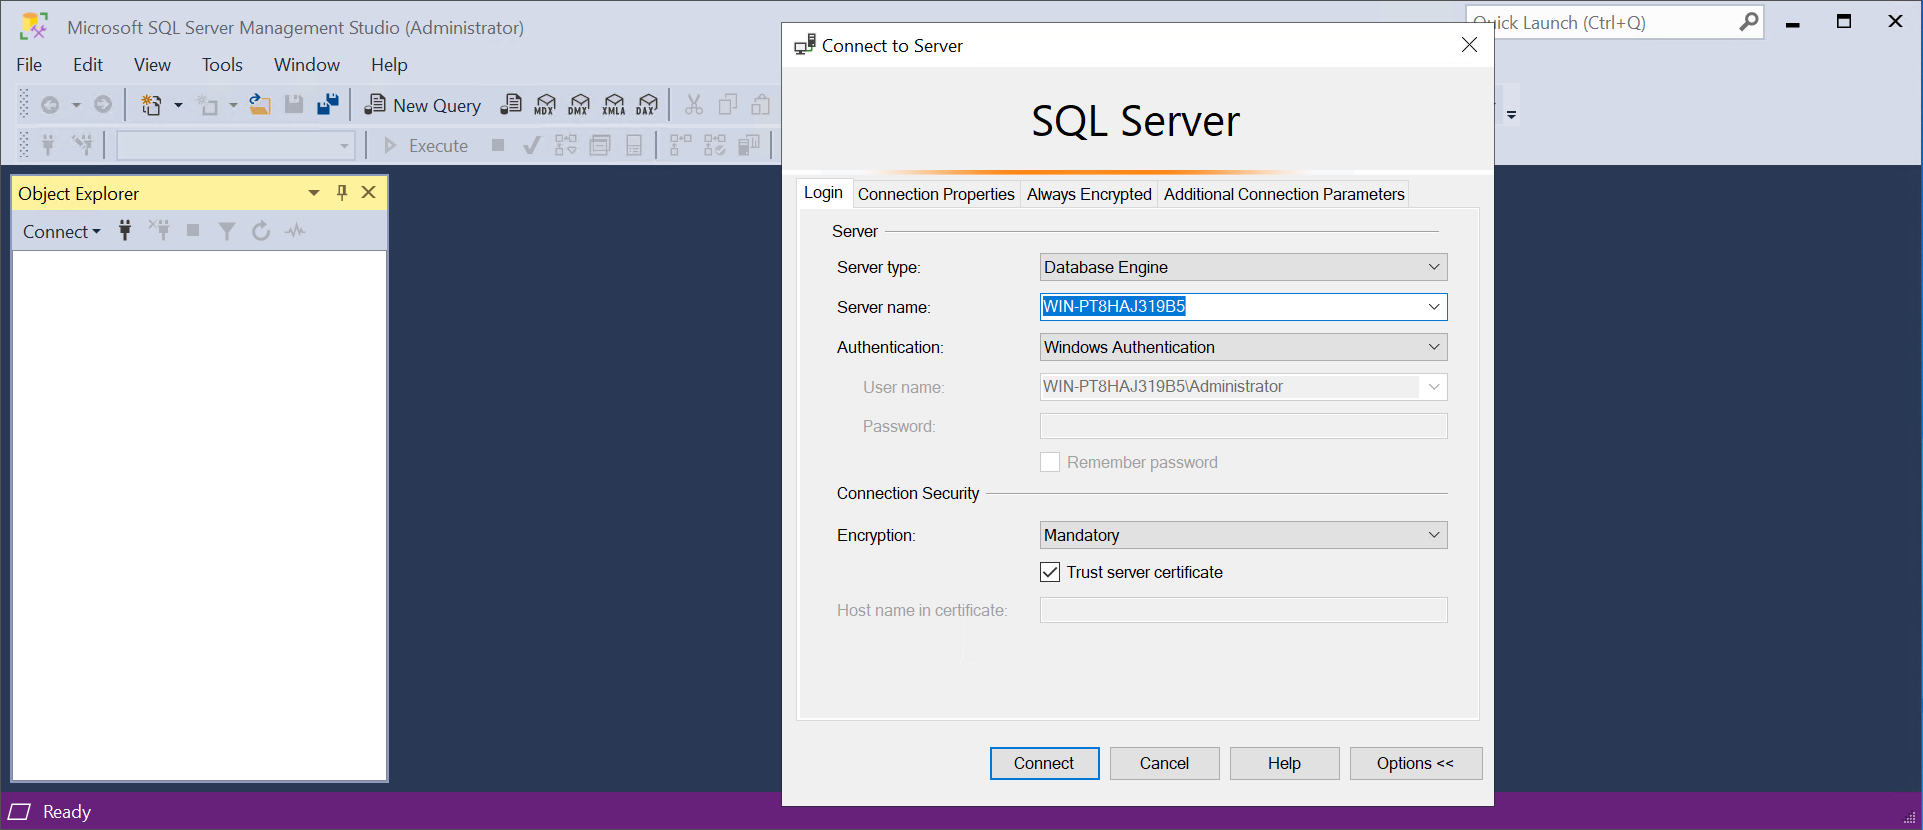The width and height of the screenshot is (1923, 830).
Task: Click the Copy icon in toolbar
Action: click(728, 105)
